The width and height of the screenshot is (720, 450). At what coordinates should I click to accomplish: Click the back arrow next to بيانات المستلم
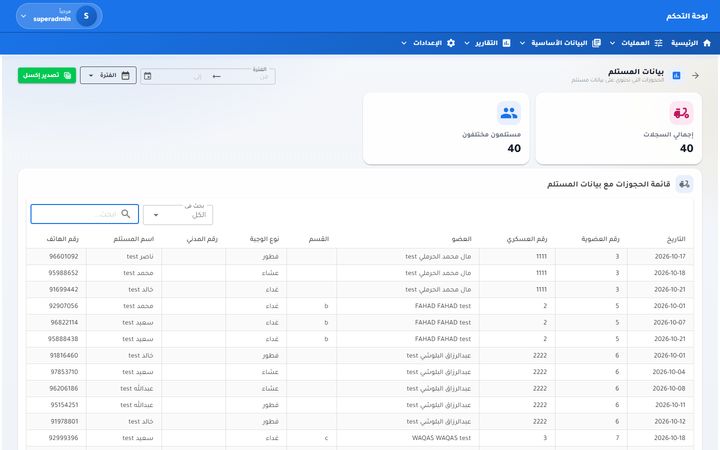pos(695,75)
